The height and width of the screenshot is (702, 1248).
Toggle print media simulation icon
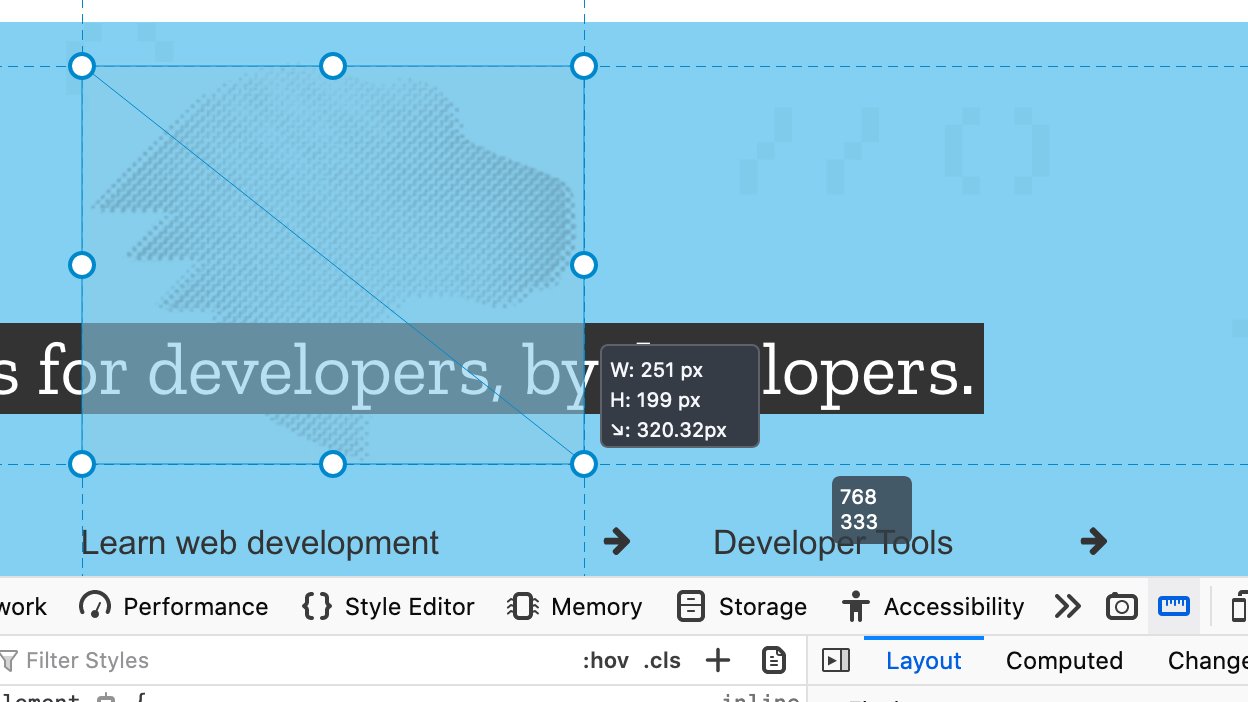(773, 660)
